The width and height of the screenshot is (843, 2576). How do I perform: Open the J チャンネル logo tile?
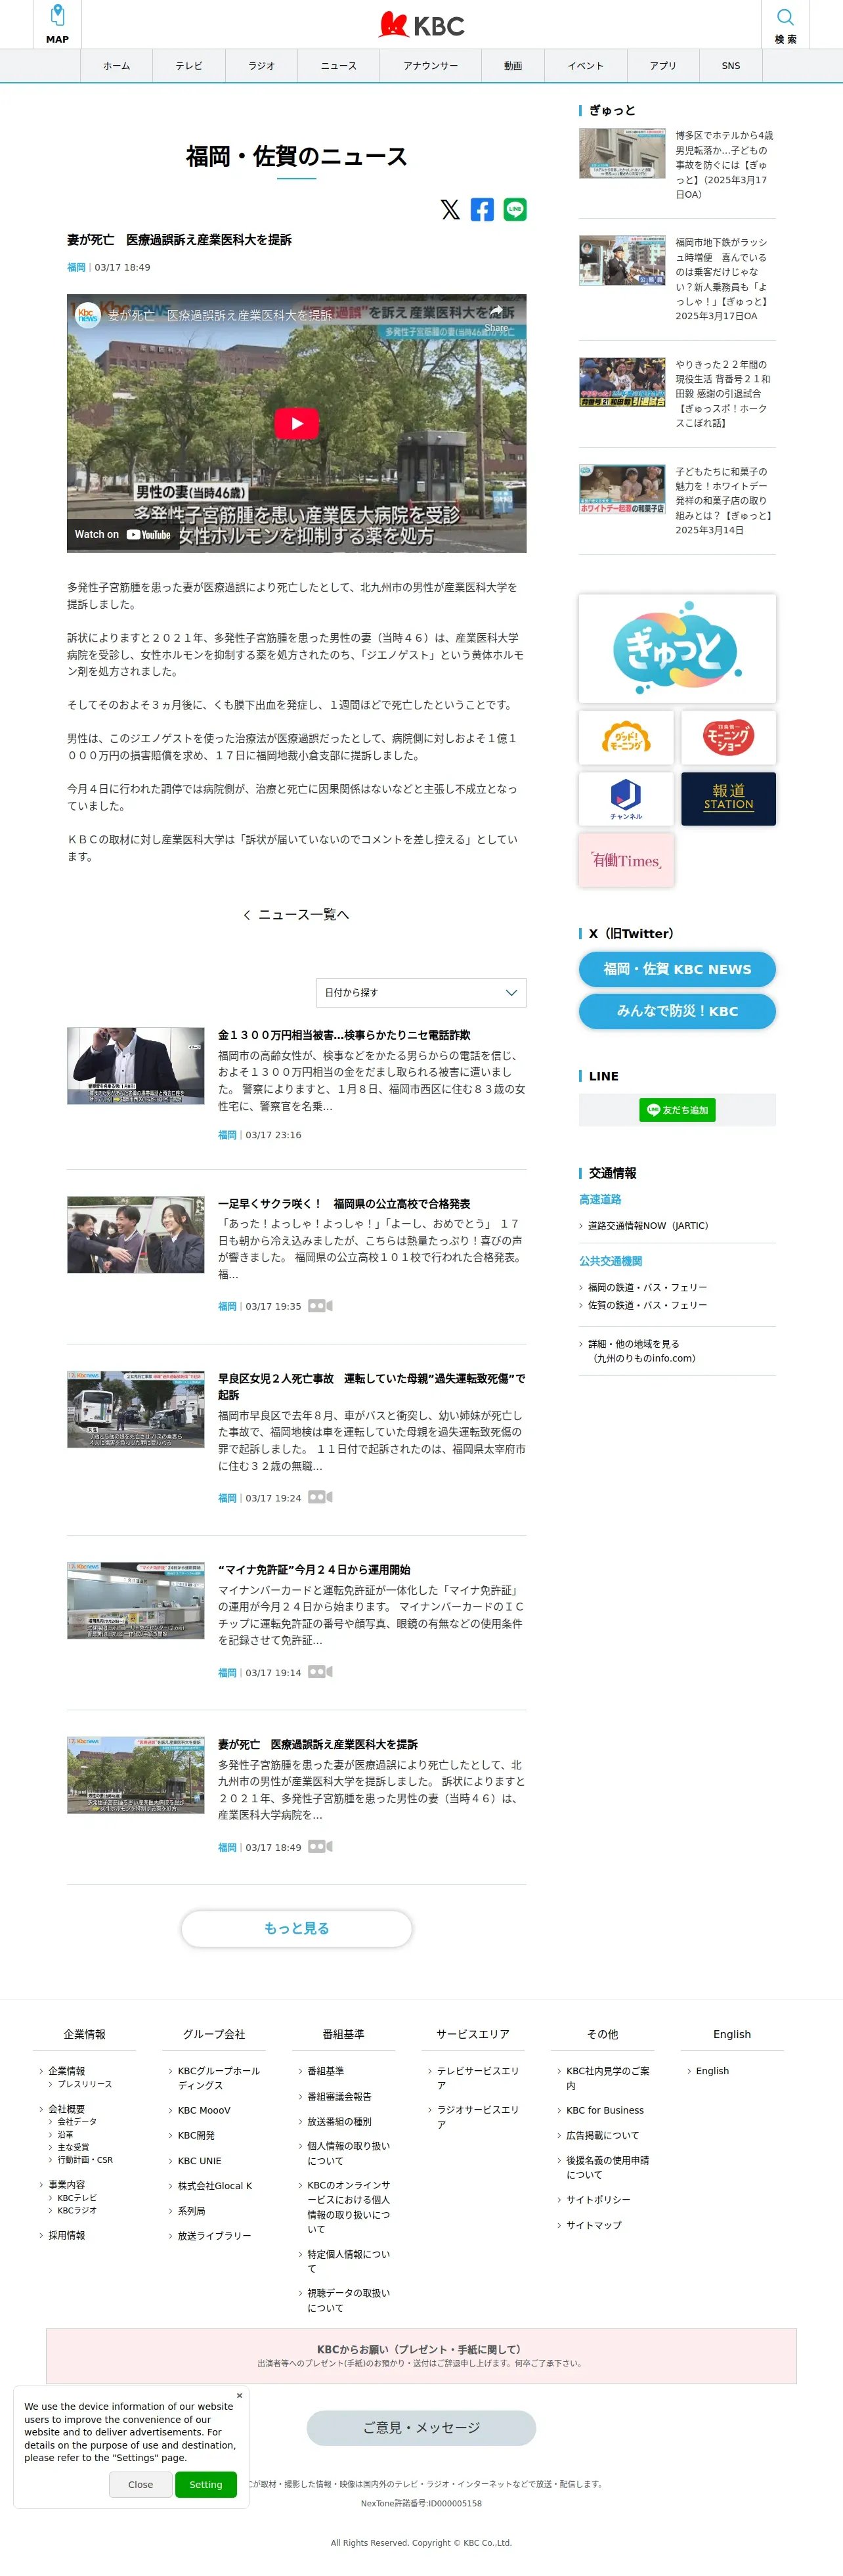[x=626, y=799]
